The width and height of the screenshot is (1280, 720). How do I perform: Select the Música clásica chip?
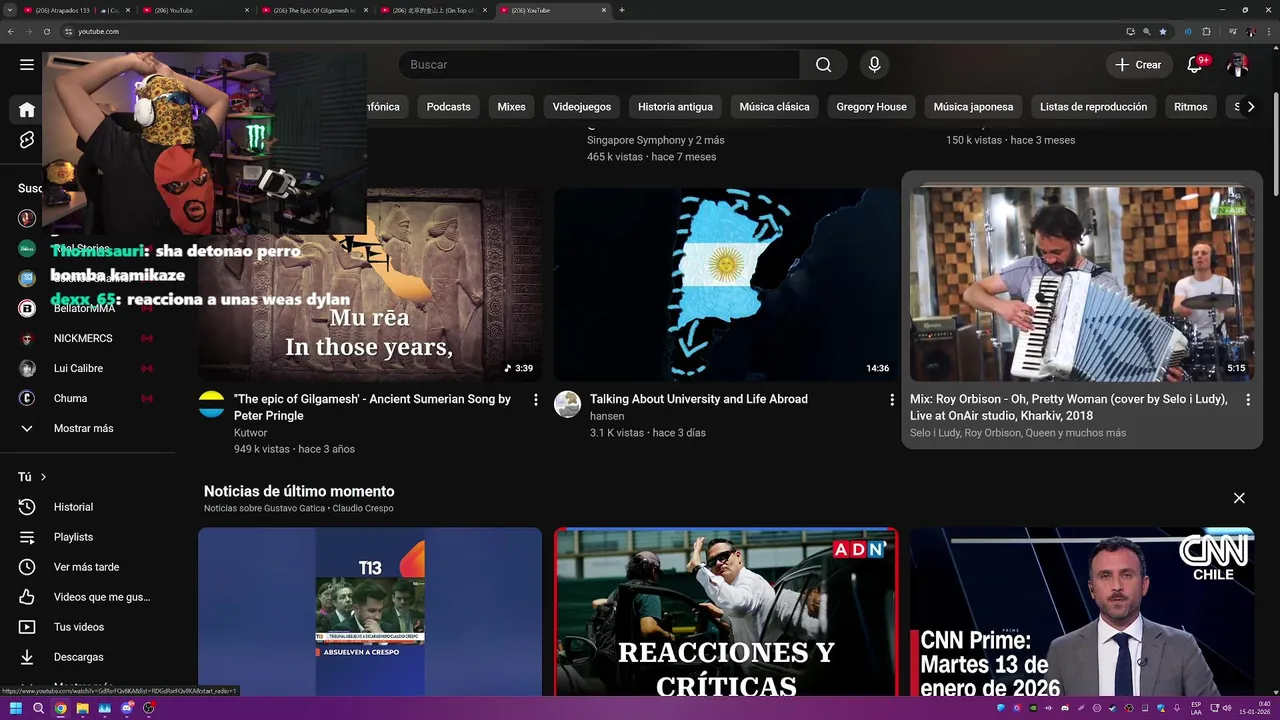coord(774,107)
